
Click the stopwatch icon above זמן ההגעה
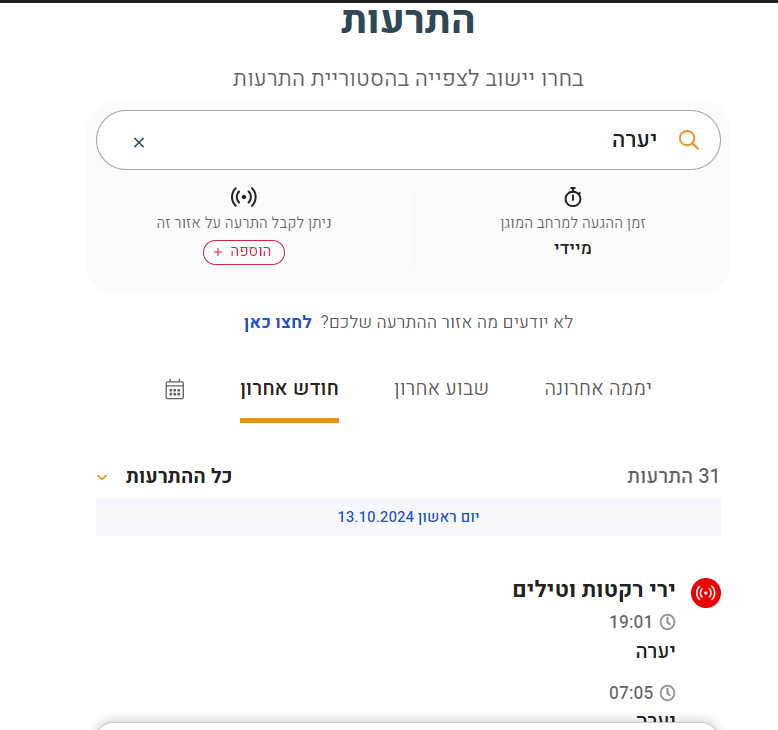[573, 196]
